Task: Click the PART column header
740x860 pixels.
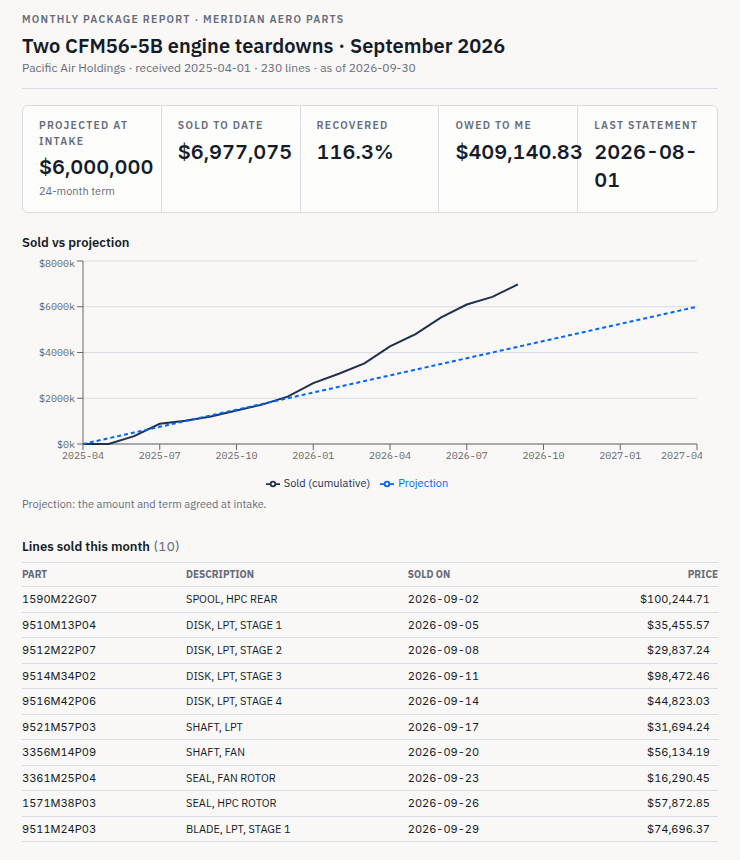Action: point(35,574)
